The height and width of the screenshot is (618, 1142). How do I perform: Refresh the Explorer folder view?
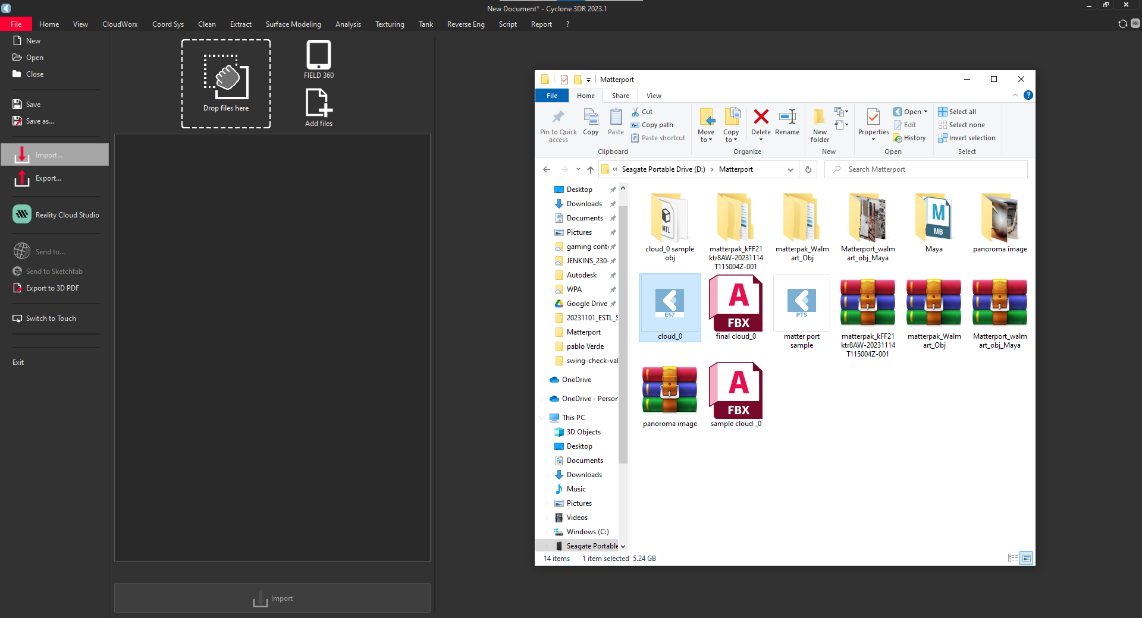pyautogui.click(x=808, y=169)
